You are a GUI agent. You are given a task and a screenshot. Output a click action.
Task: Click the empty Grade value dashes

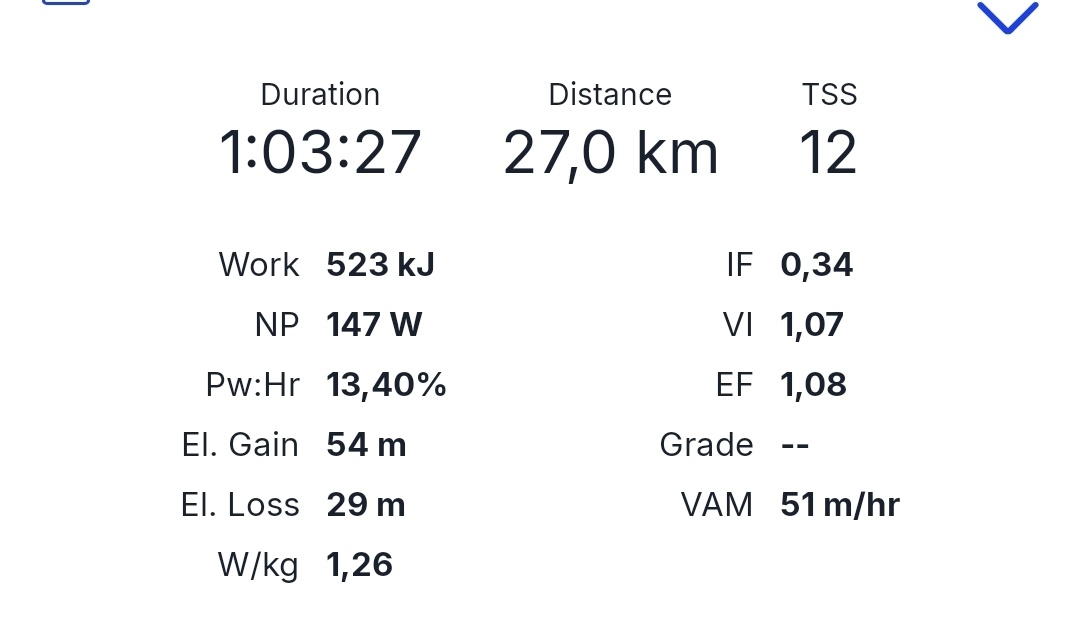pos(795,445)
